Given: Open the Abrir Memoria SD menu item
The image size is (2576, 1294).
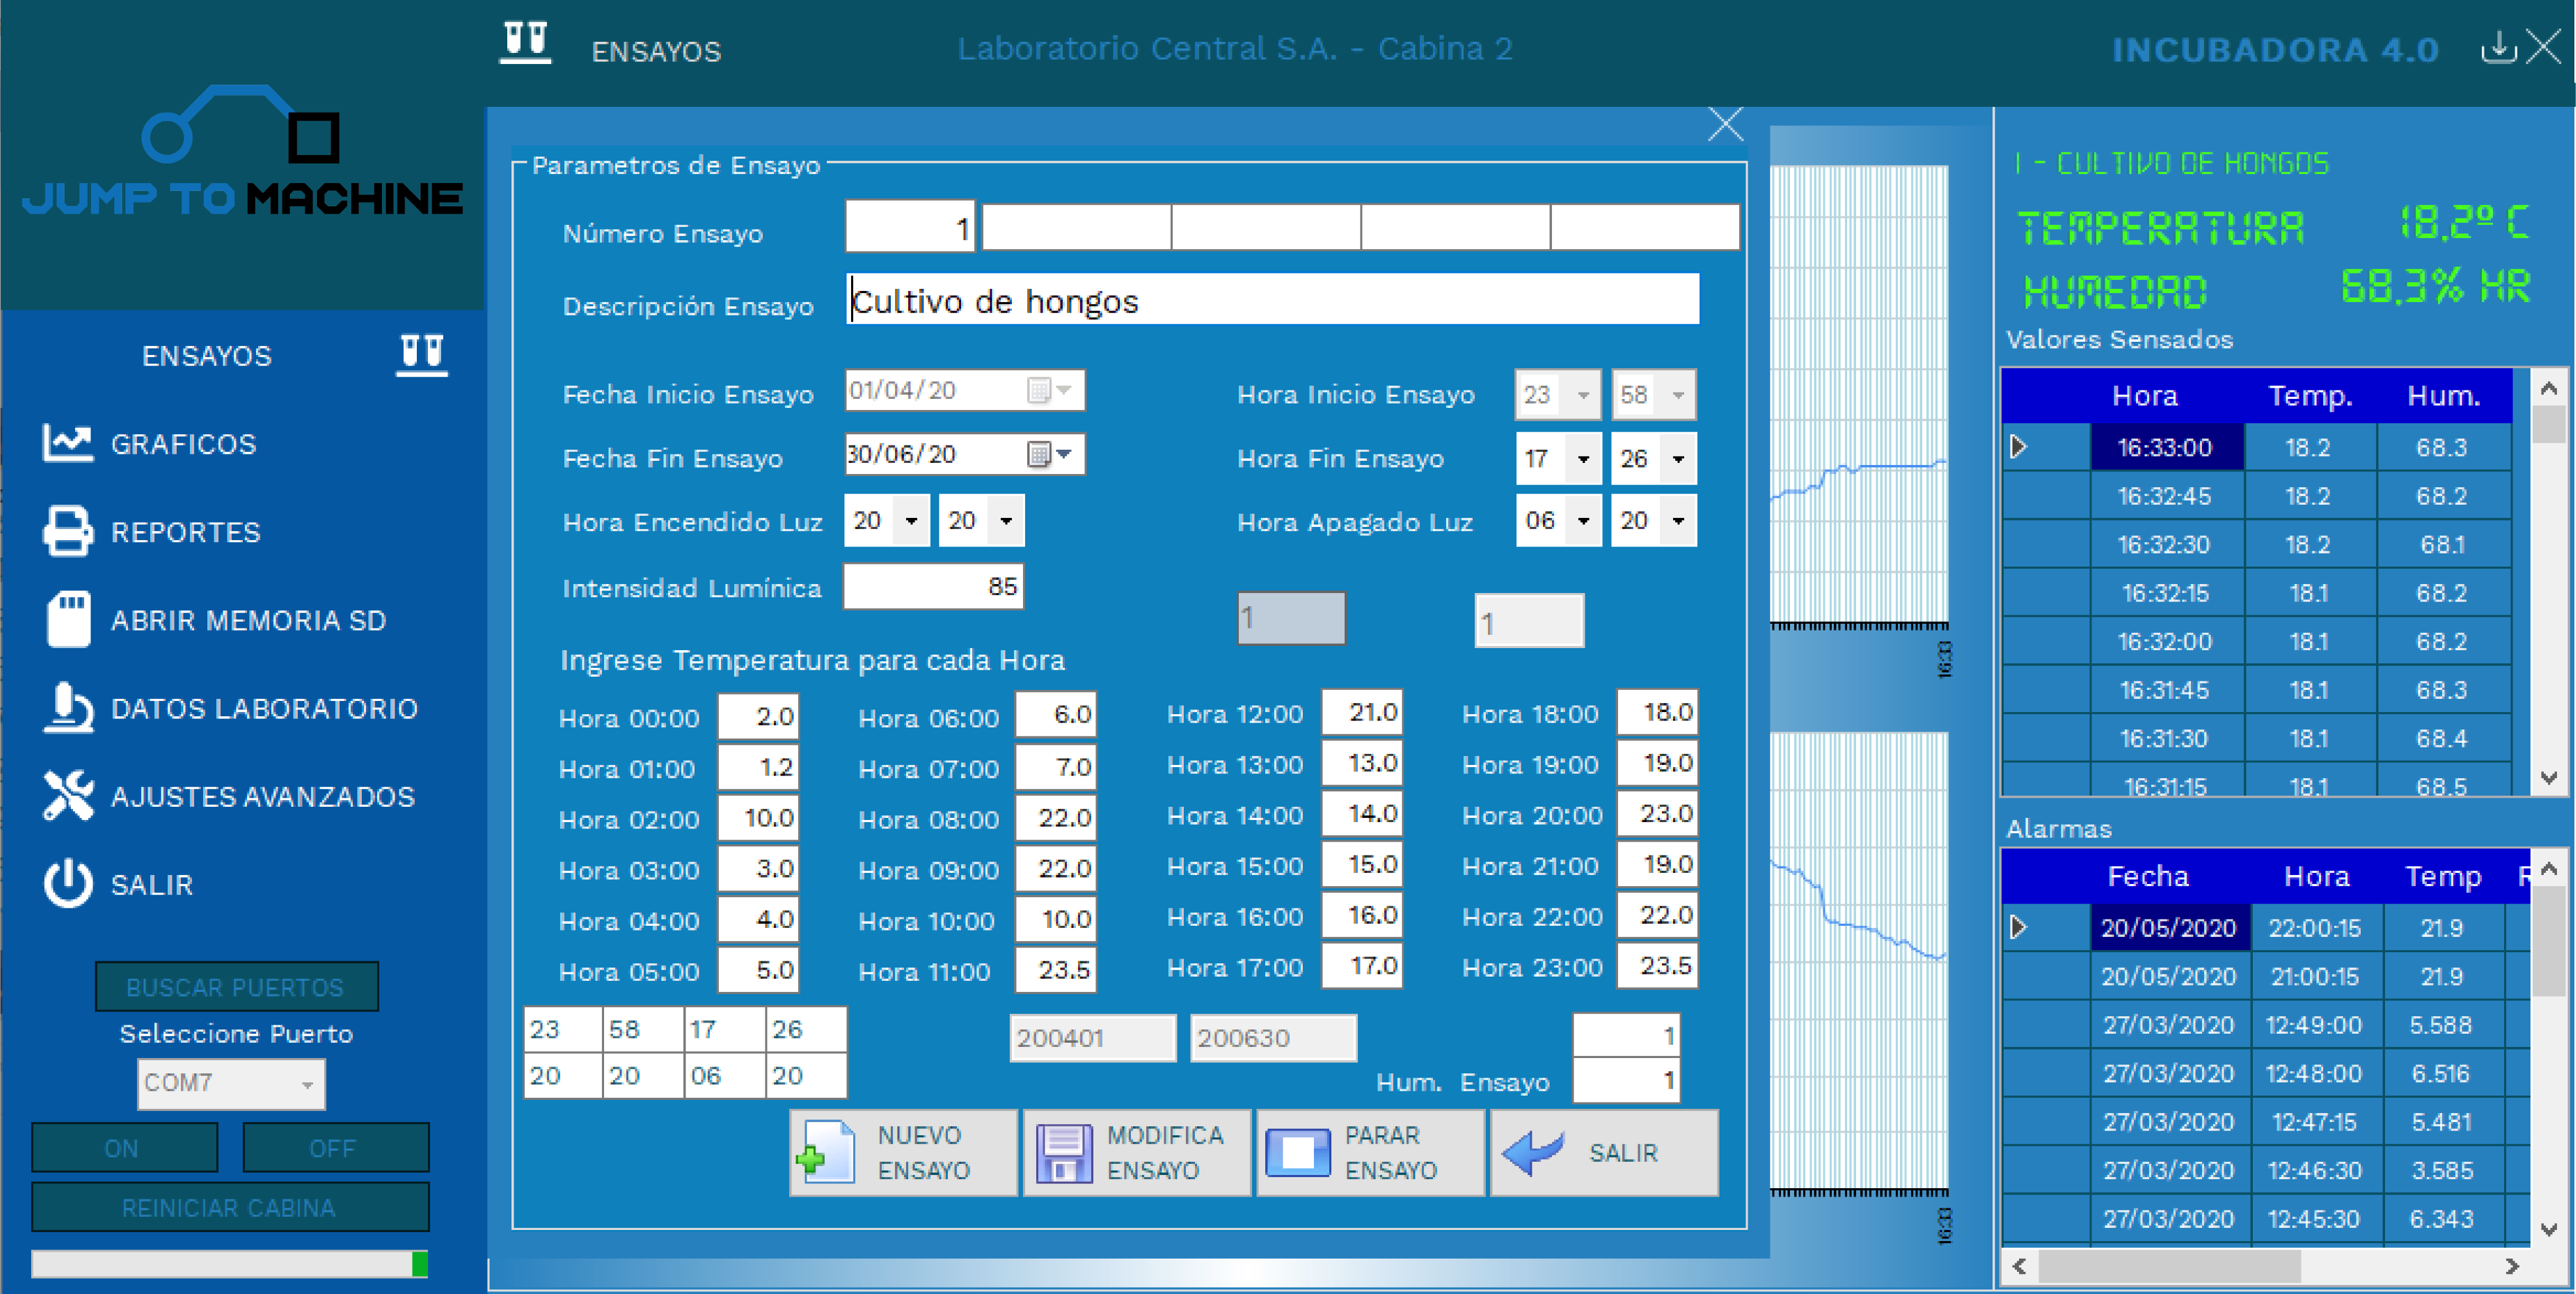Looking at the screenshot, I should click(x=248, y=620).
